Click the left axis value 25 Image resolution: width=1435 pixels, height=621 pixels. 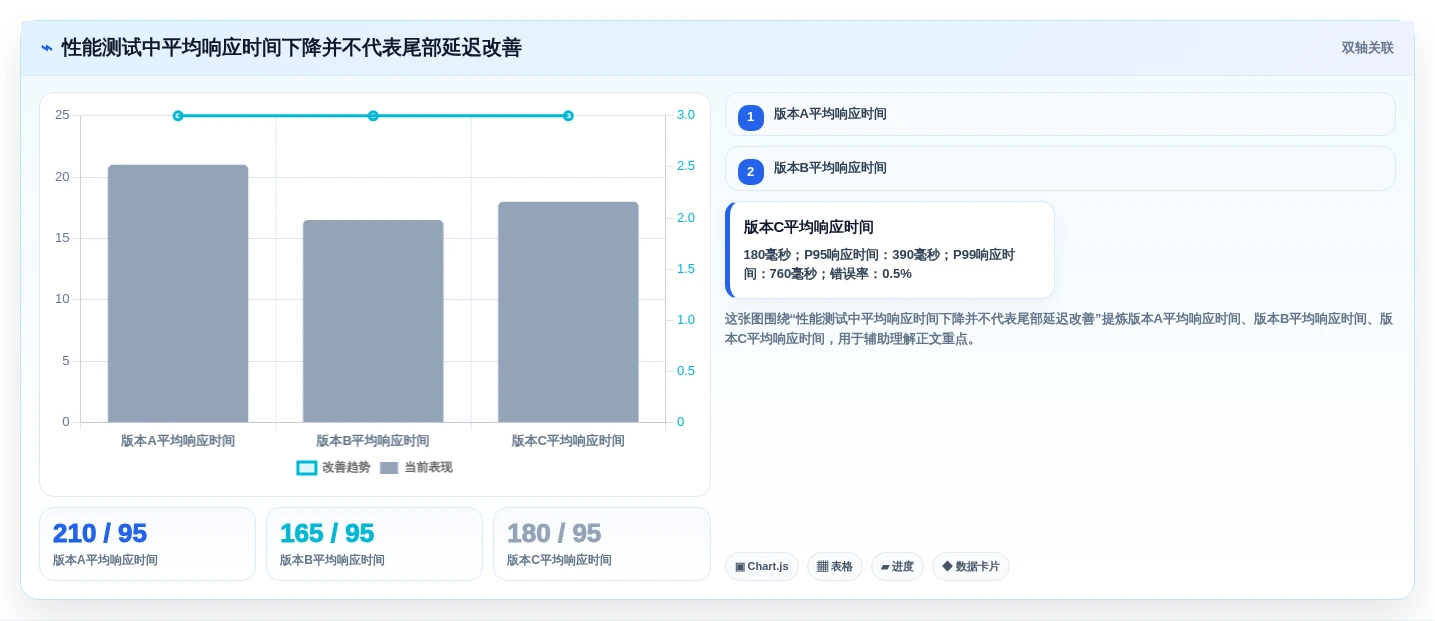(x=62, y=115)
